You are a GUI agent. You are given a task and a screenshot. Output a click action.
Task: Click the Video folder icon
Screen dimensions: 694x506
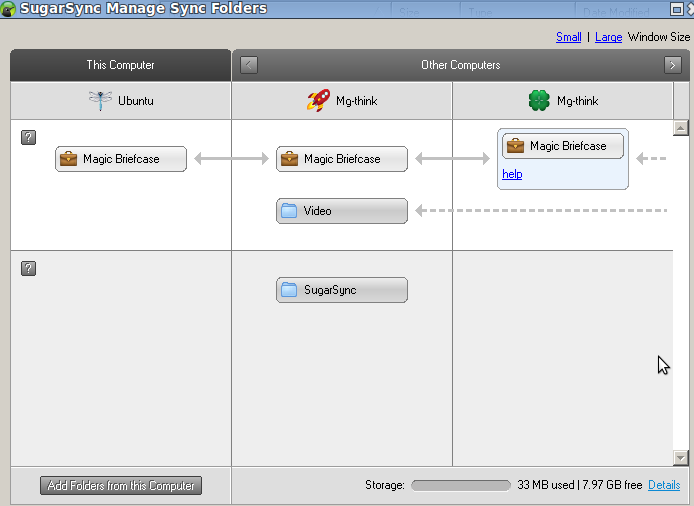pos(289,211)
